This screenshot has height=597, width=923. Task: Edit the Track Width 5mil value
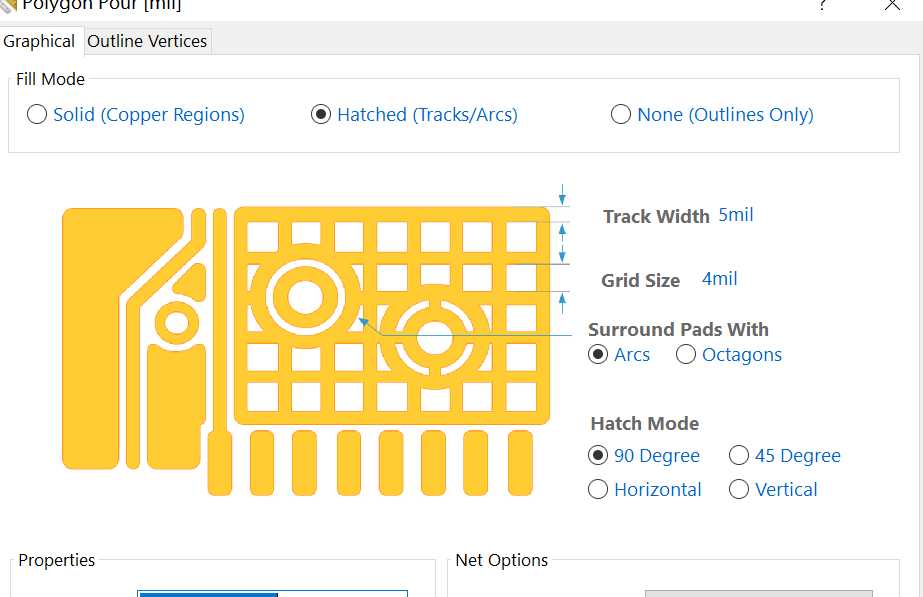(736, 215)
